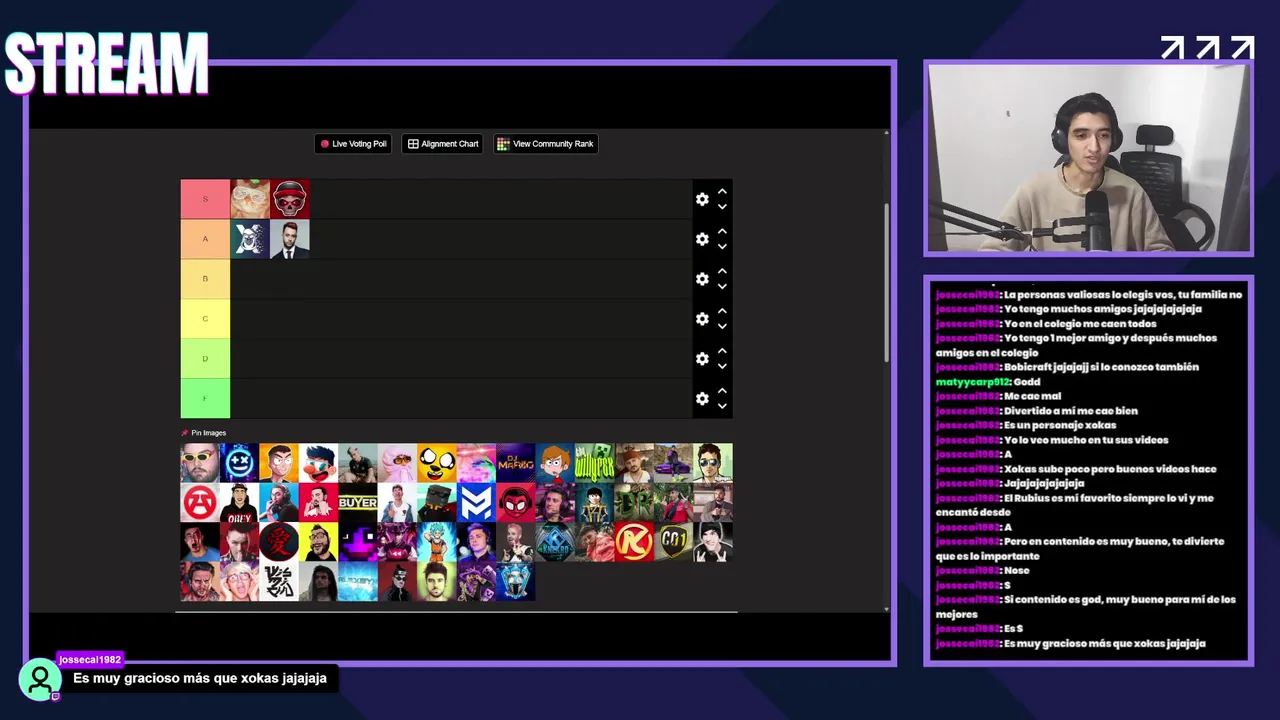The height and width of the screenshot is (720, 1280).
Task: Start a Live Voting Poll
Action: tap(353, 144)
